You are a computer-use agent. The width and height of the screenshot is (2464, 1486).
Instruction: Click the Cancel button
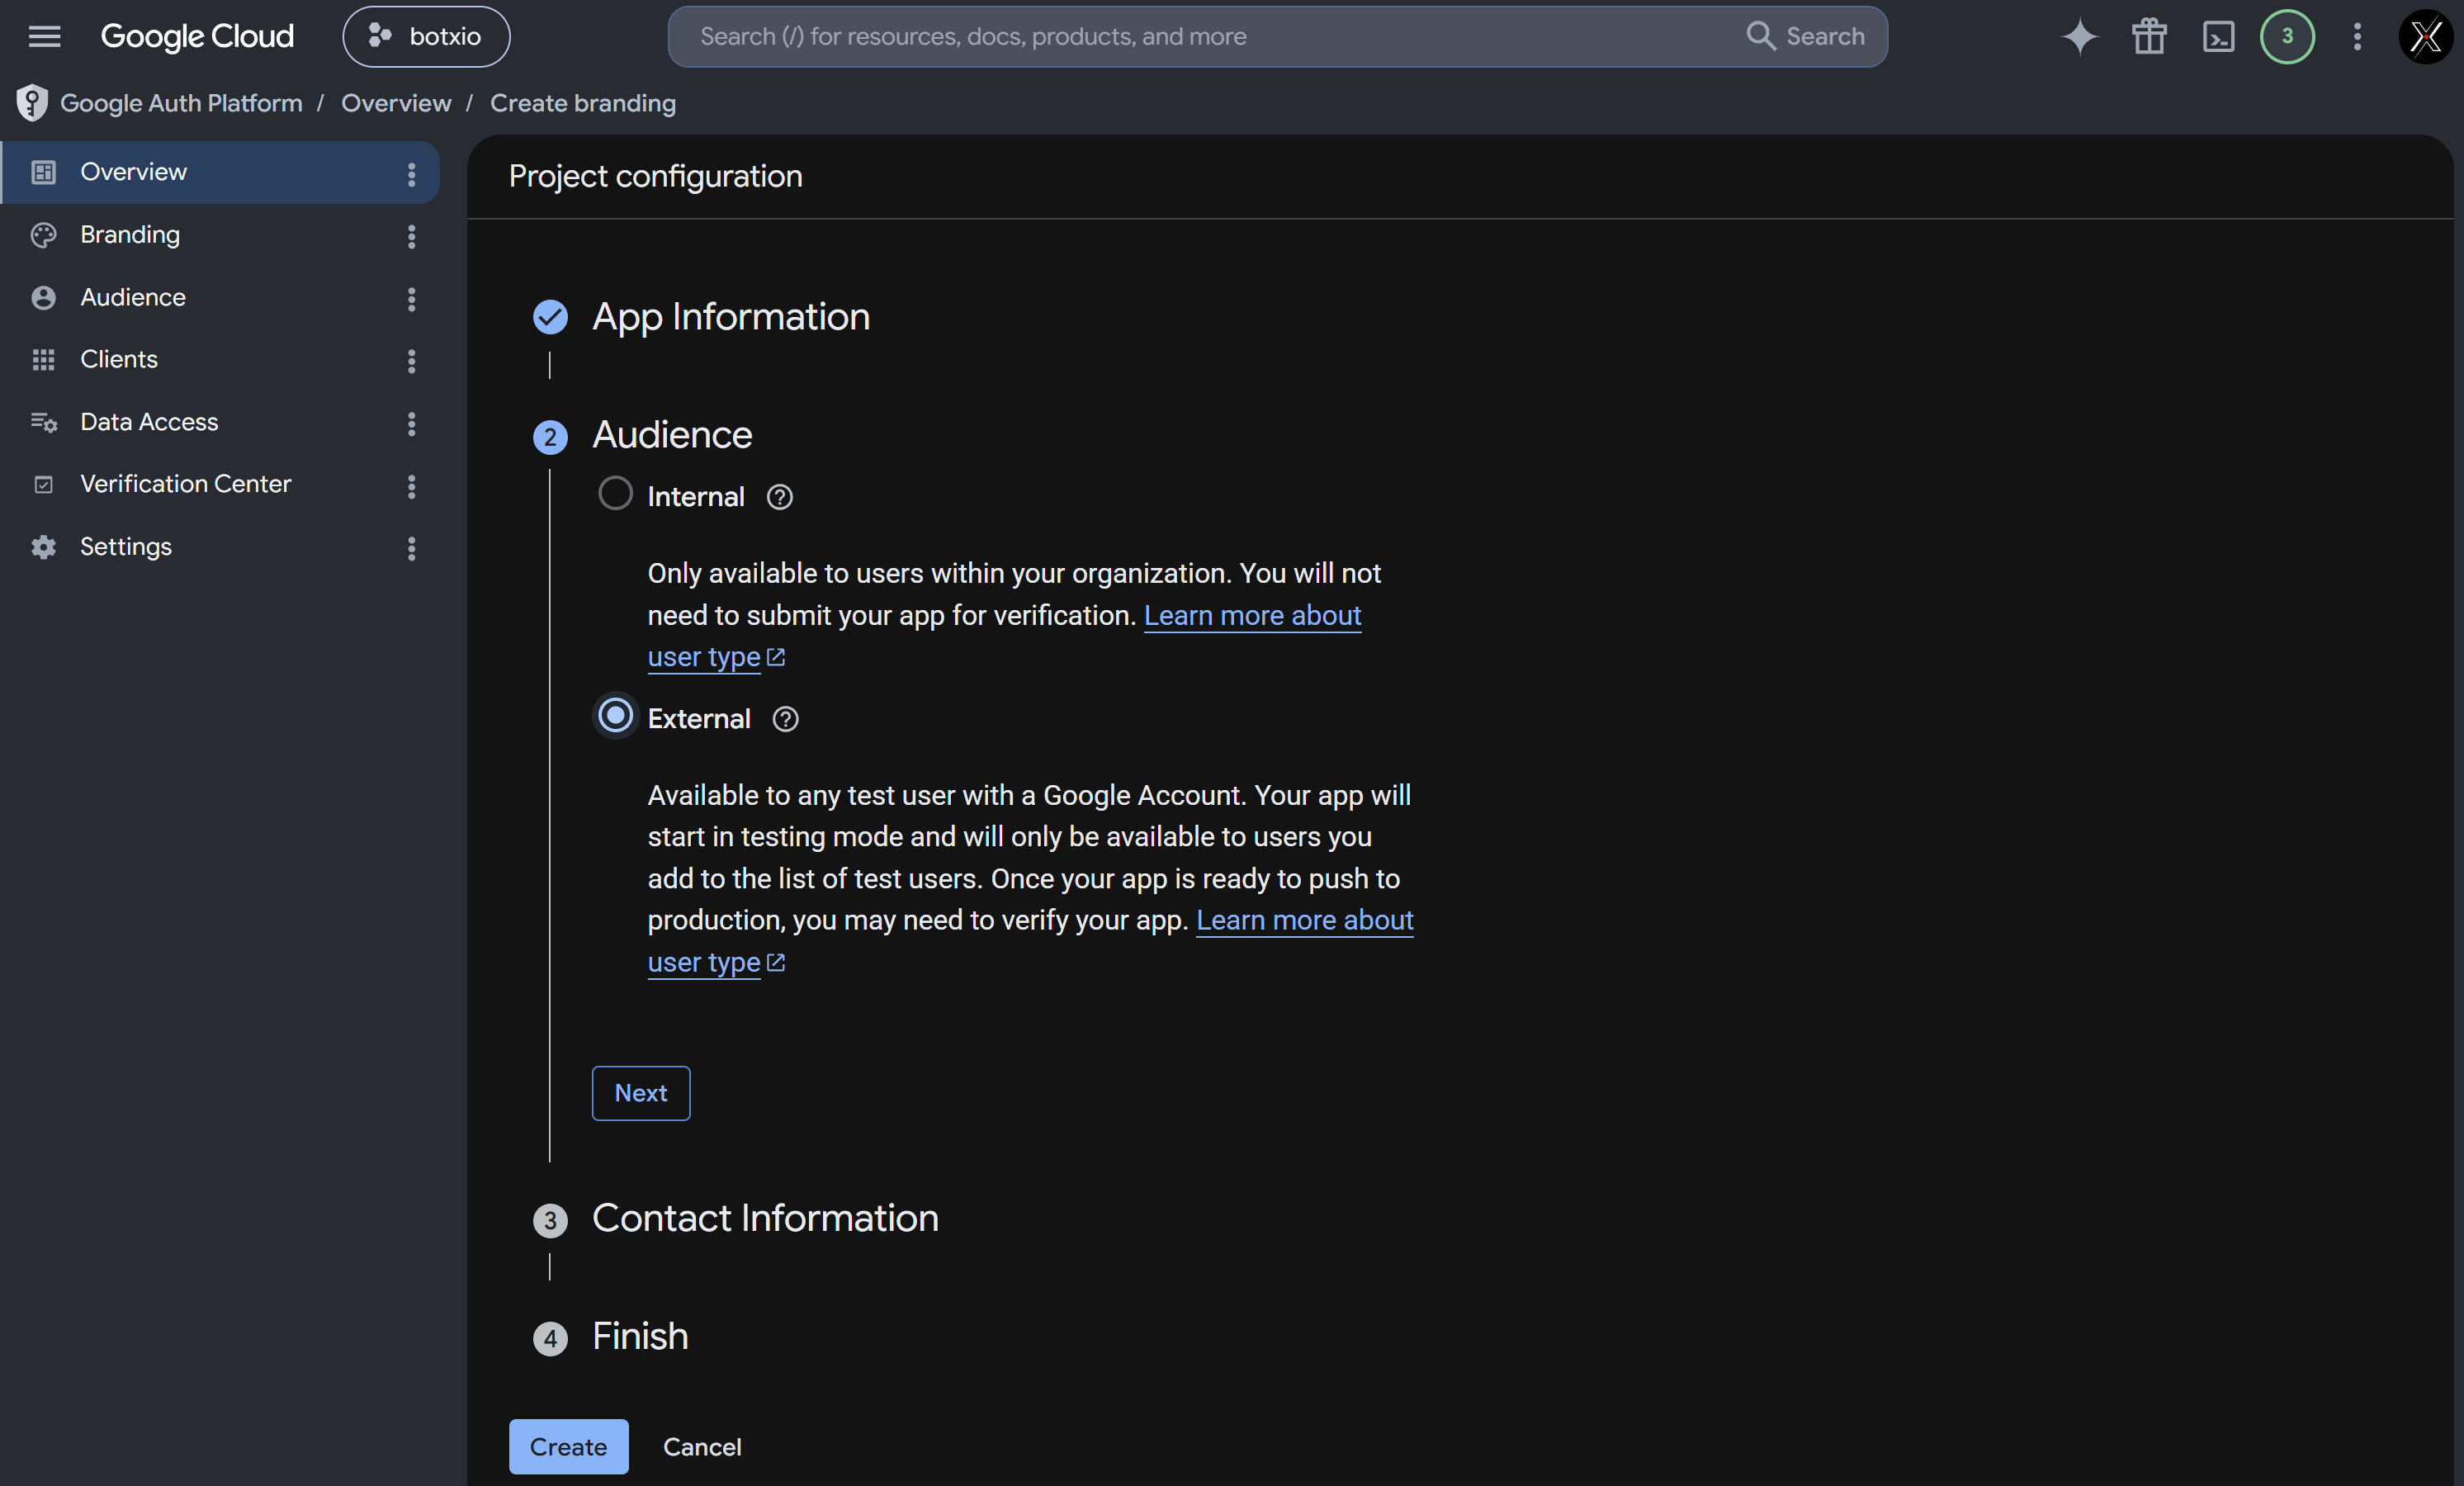[x=702, y=1447]
